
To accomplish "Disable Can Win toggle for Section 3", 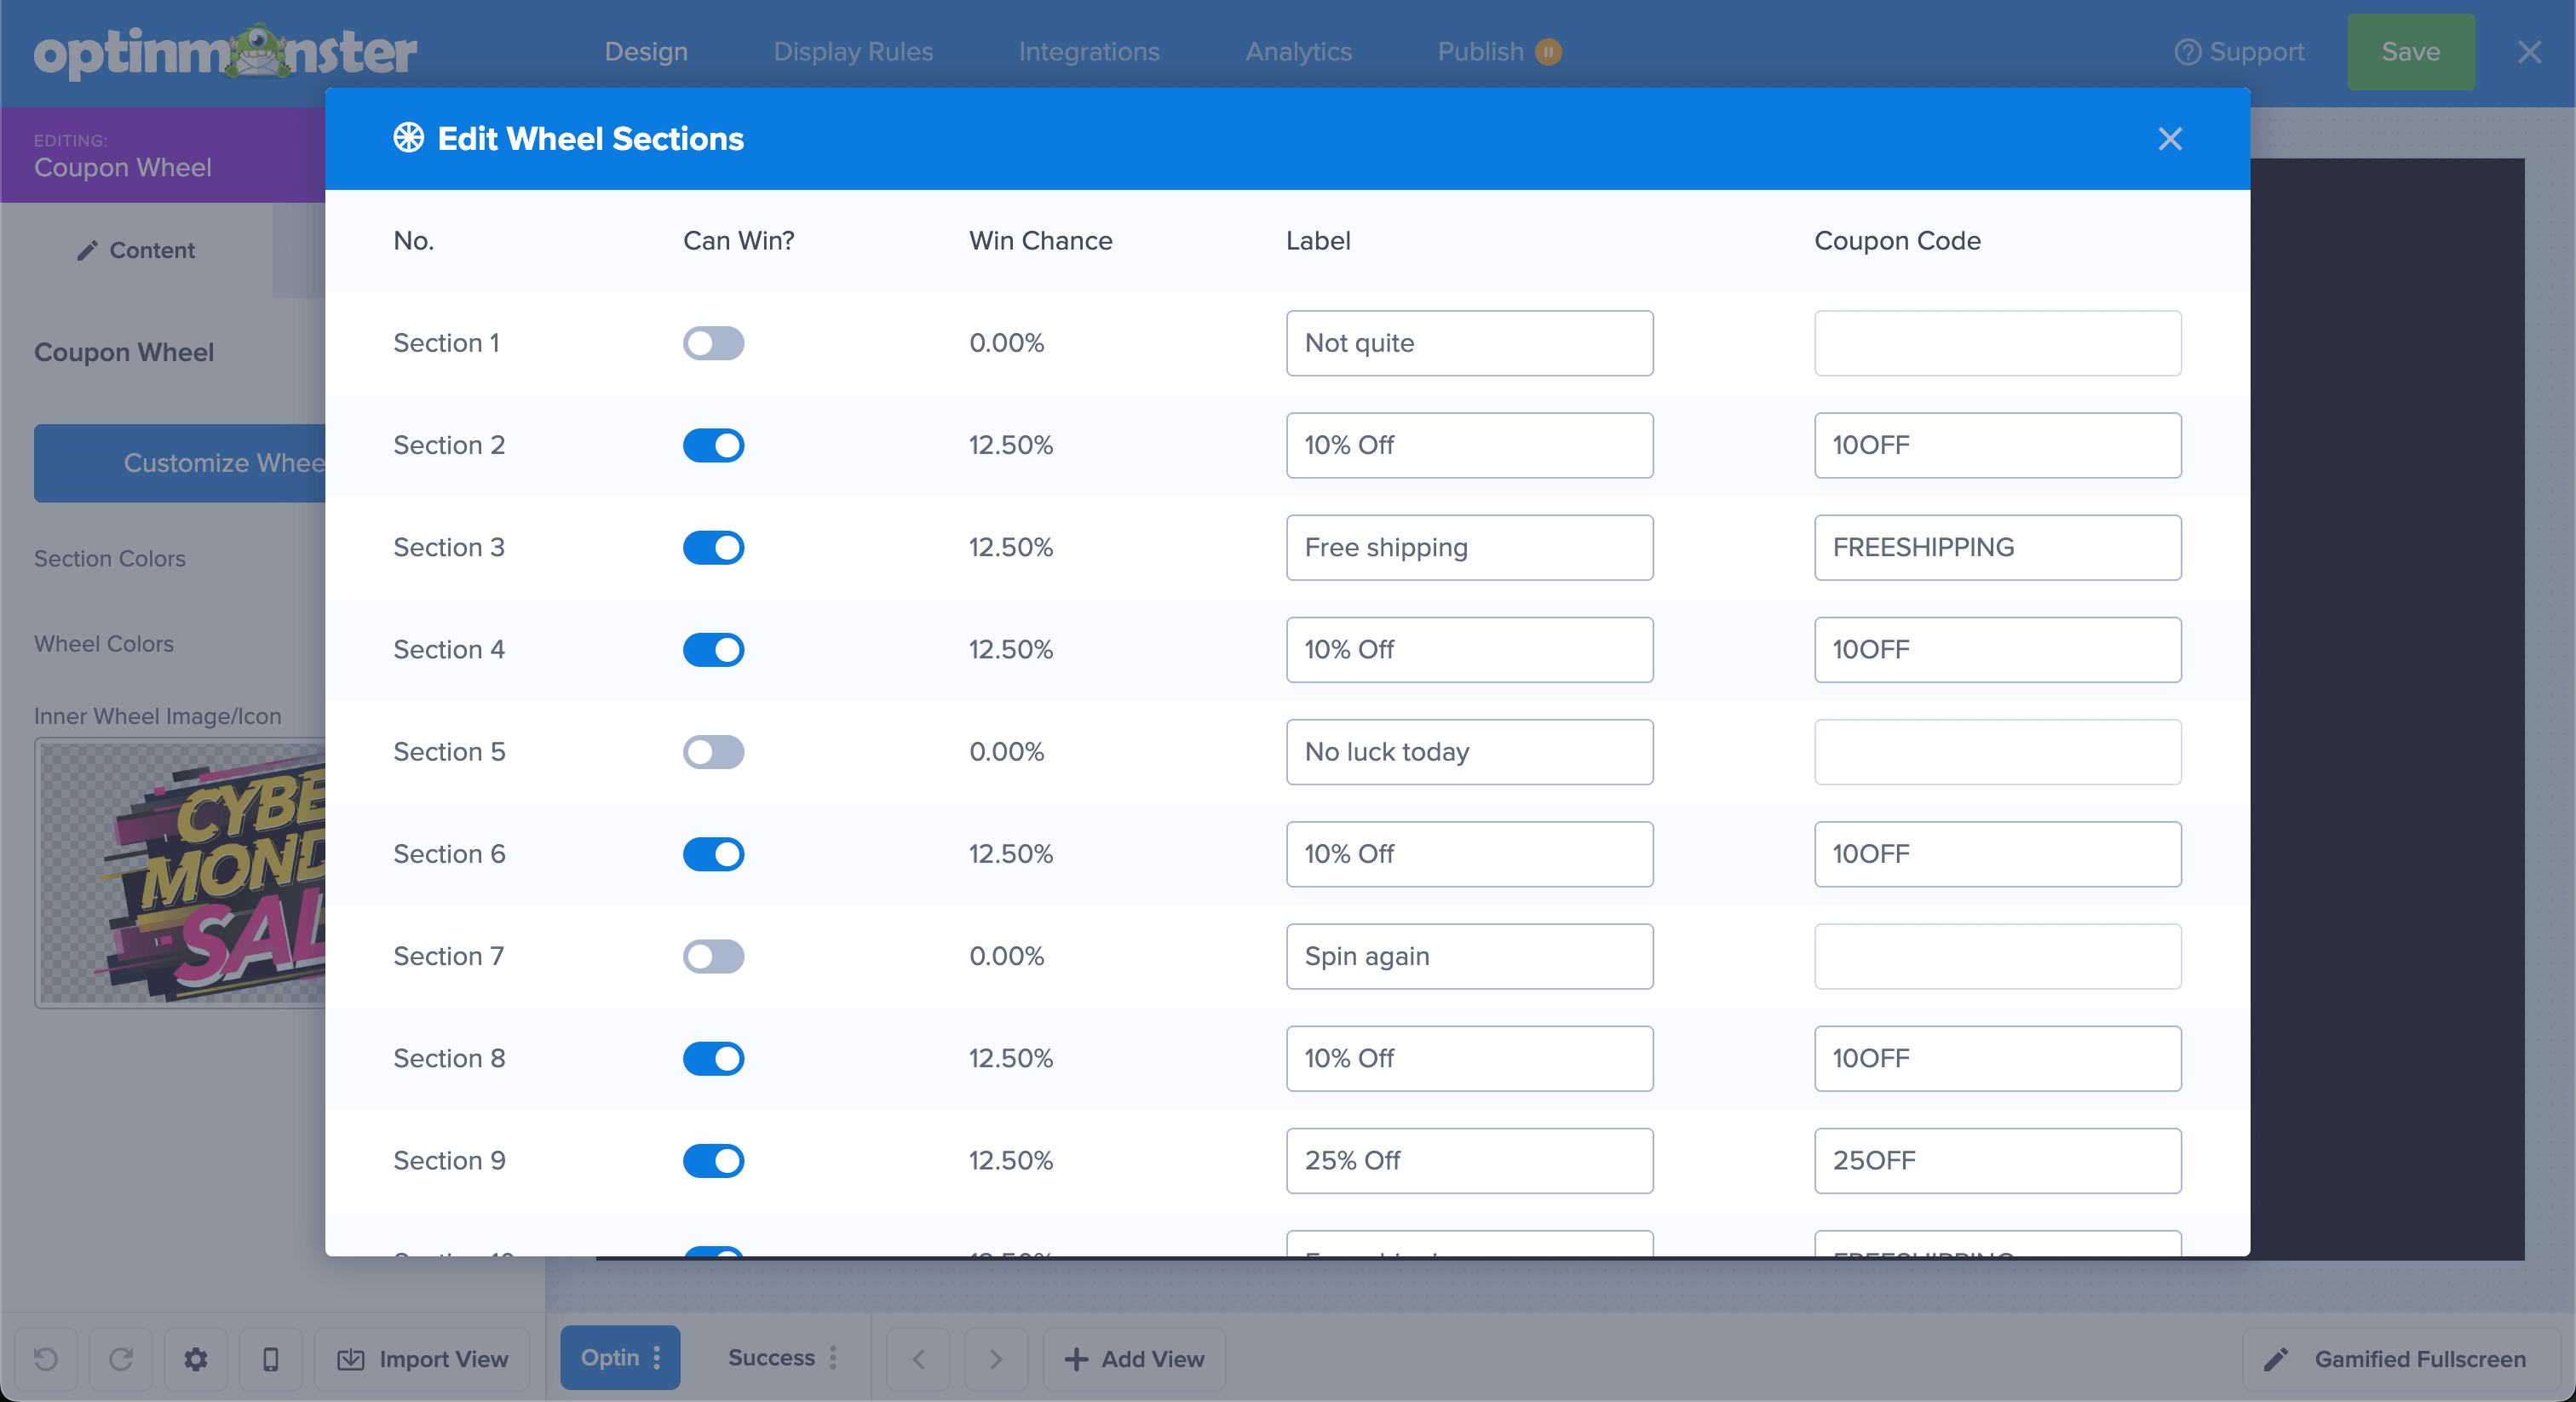I will point(713,548).
